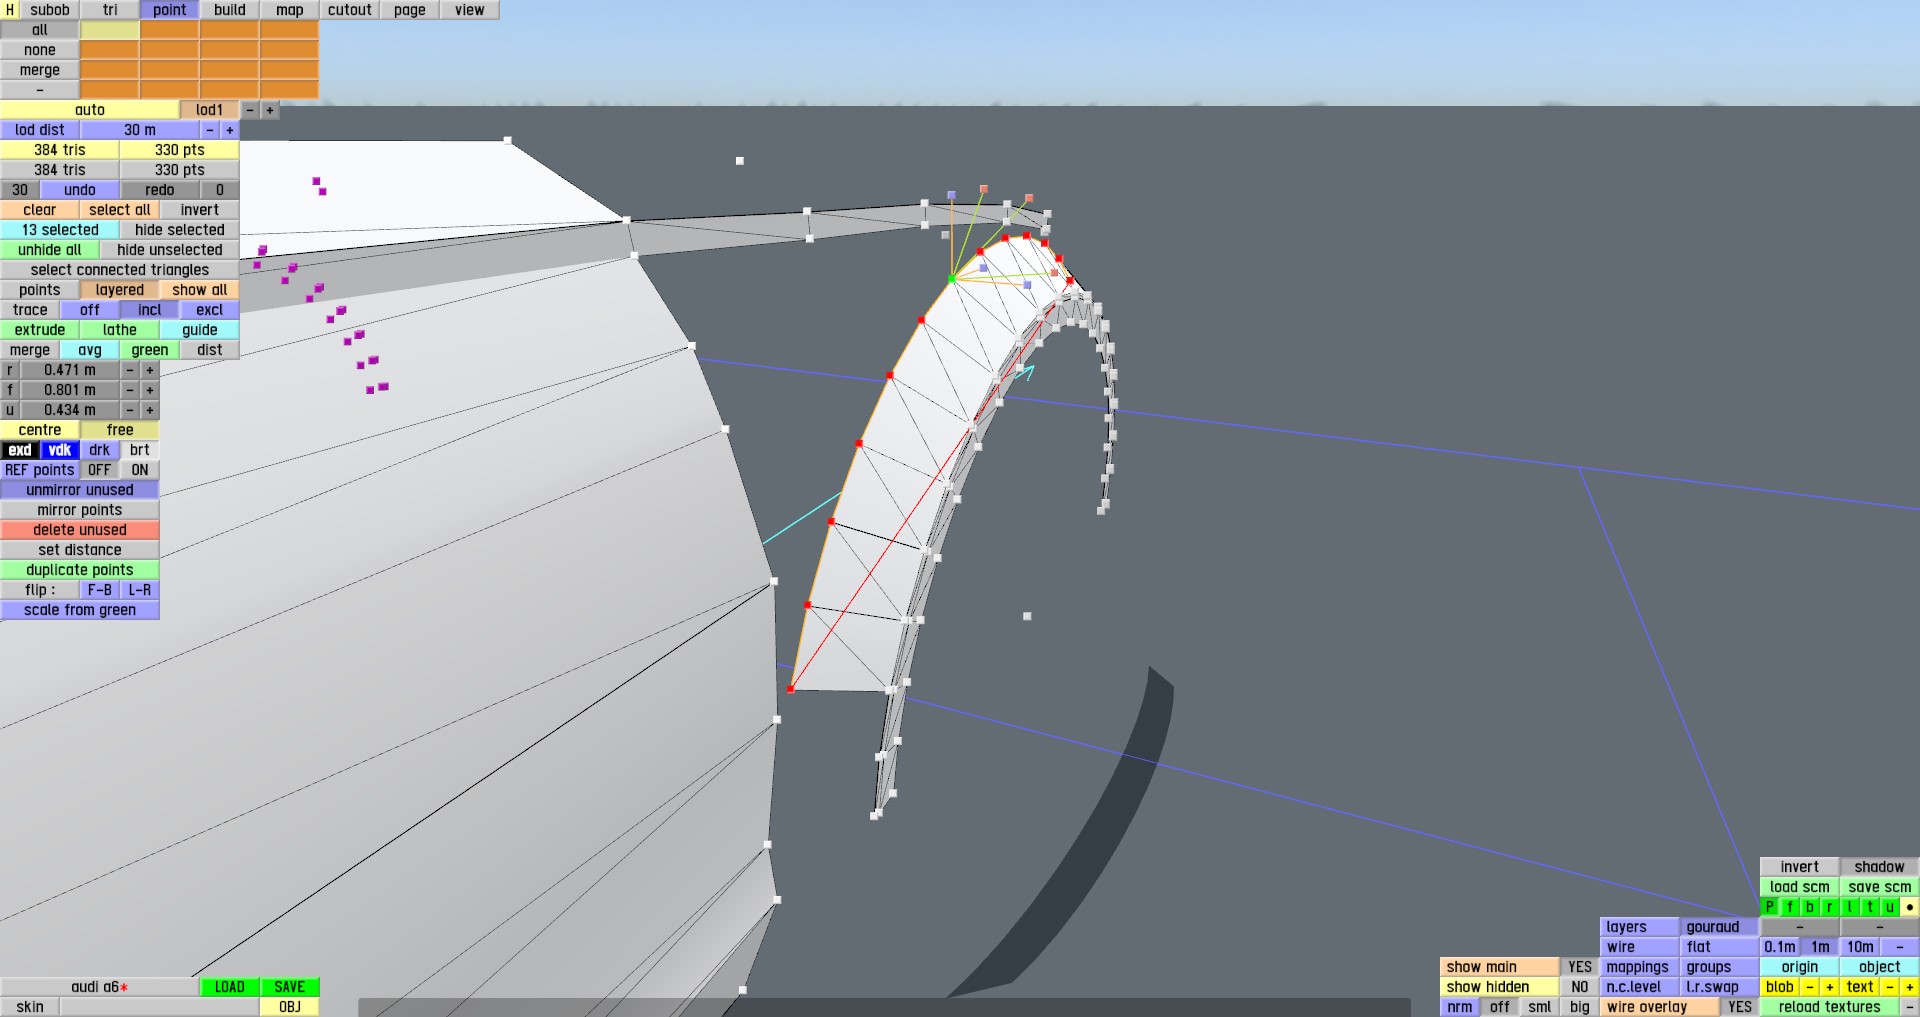Go to the page tab
The image size is (1920, 1017).
tap(410, 10)
